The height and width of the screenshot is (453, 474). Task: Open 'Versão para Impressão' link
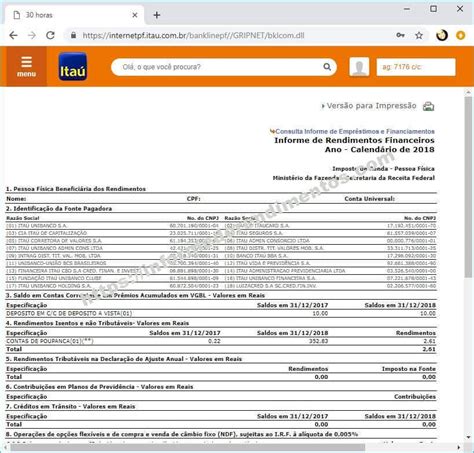tap(371, 106)
